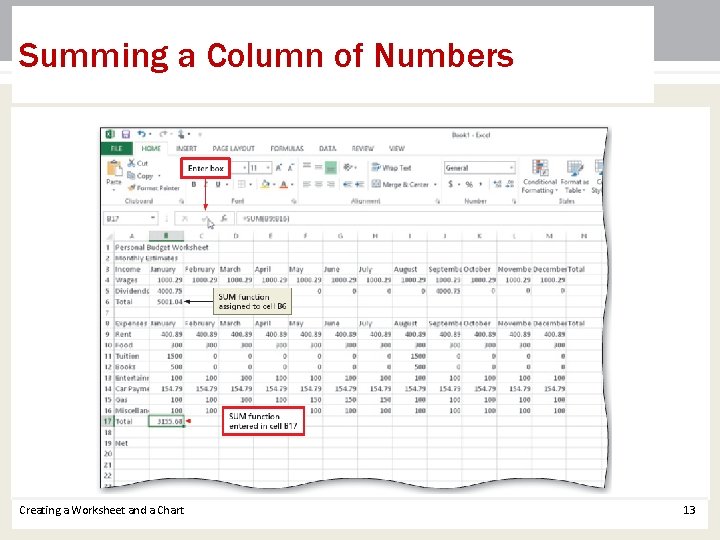Viewport: 720px width, 540px height.
Task: Open the FILE tab
Action: point(117,148)
